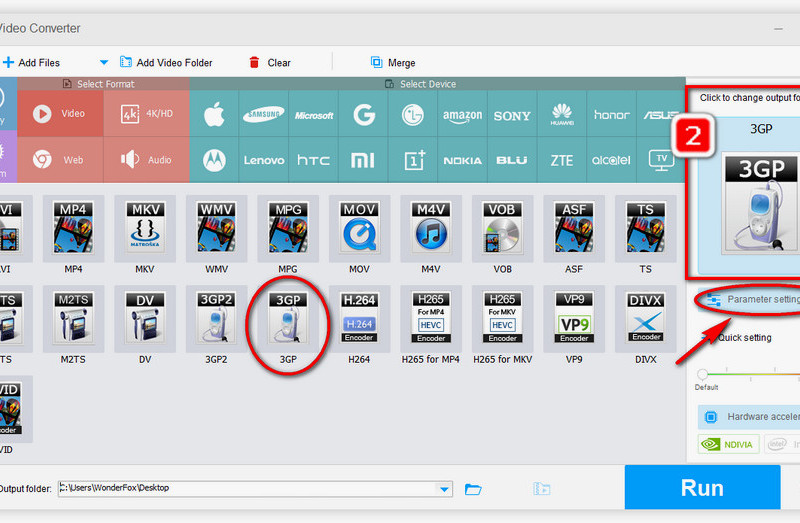Open the Motorola device category
The width and height of the screenshot is (800, 523).
(x=214, y=160)
